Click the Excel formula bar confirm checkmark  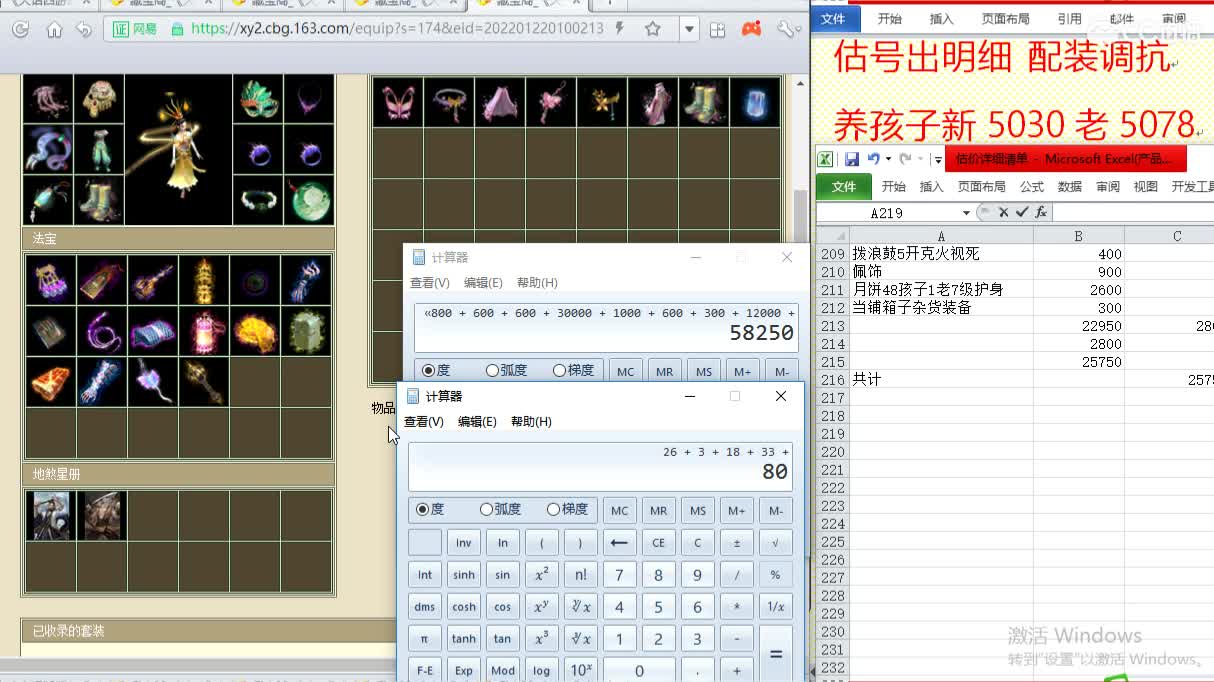click(x=1022, y=212)
